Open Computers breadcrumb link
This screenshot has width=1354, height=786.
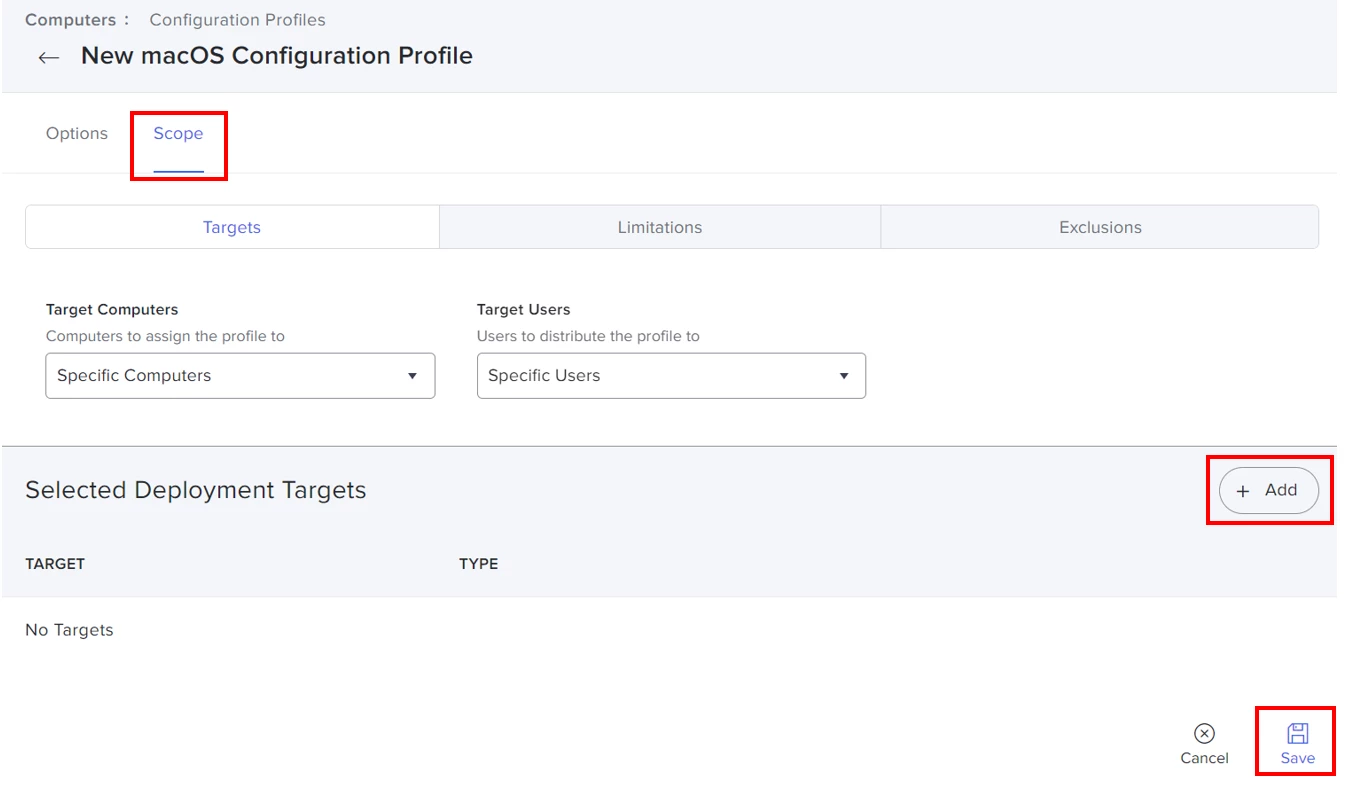[70, 20]
